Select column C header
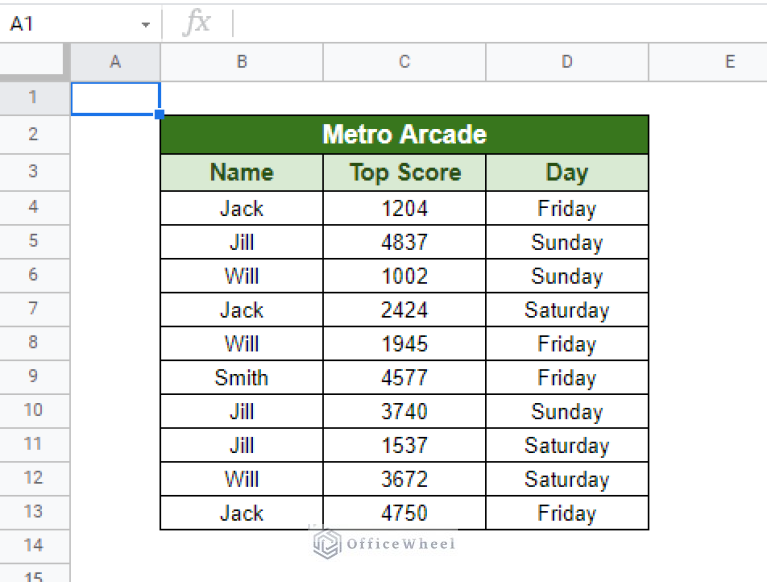 (404, 62)
